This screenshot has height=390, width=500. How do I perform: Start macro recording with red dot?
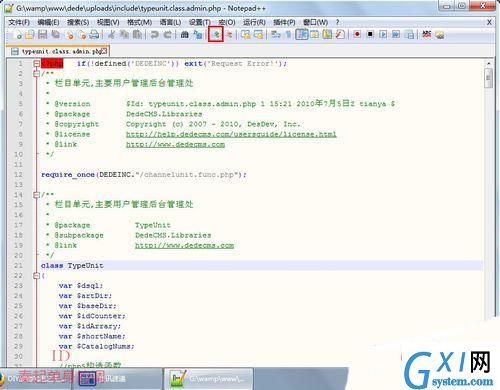tap(357, 35)
